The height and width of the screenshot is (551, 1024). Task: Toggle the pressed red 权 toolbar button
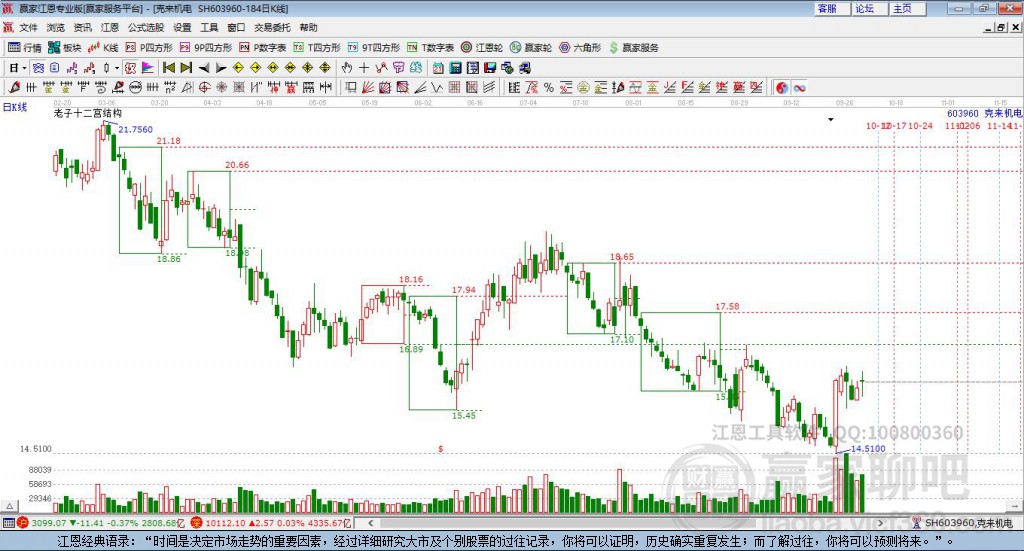click(x=131, y=68)
